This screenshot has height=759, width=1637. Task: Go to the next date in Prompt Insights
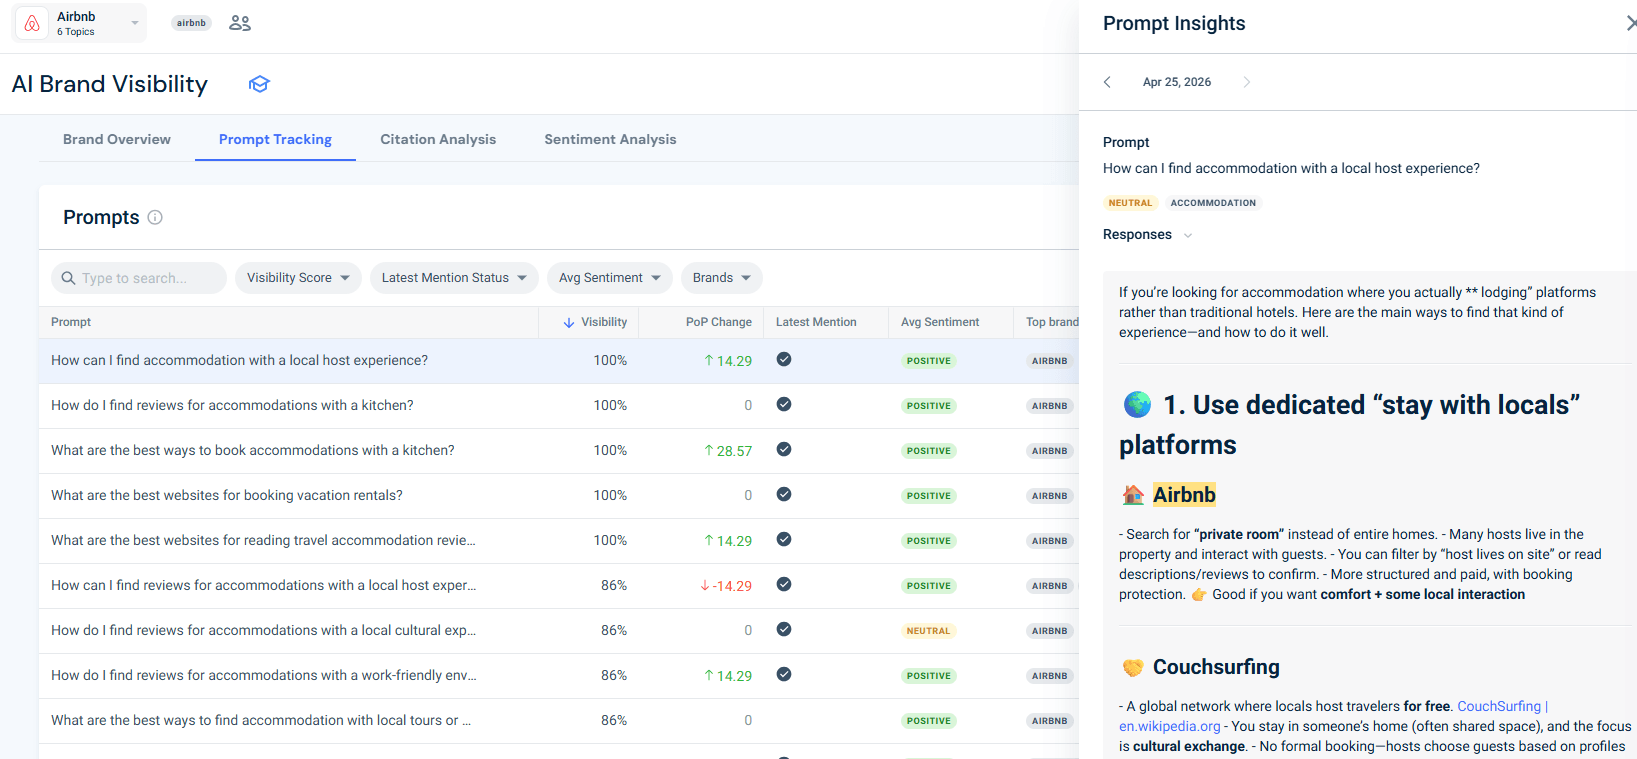(x=1246, y=82)
